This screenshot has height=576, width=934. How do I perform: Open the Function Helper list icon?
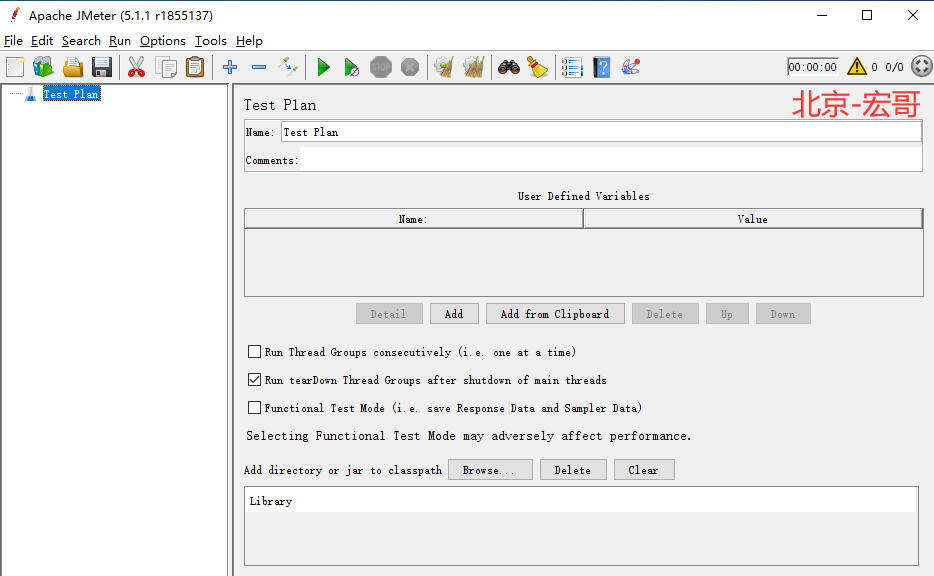pos(572,67)
